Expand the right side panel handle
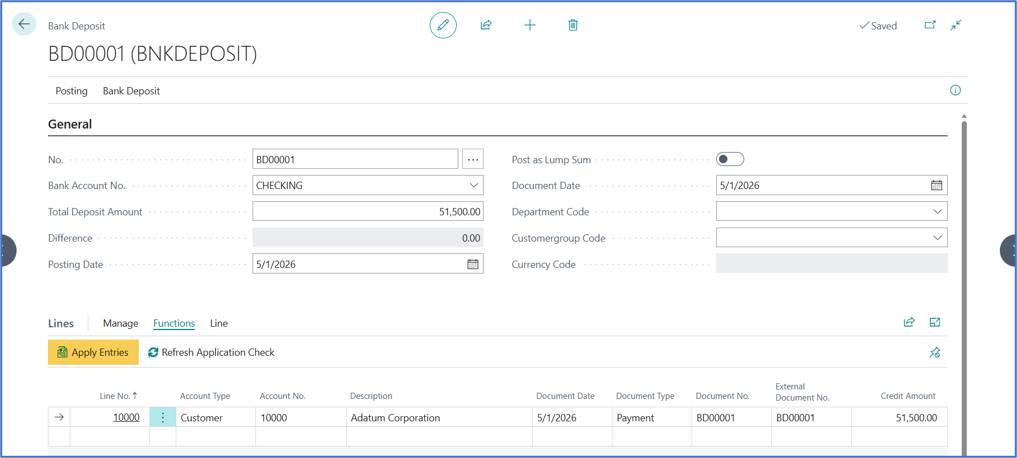1017x458 pixels. coord(1009,250)
